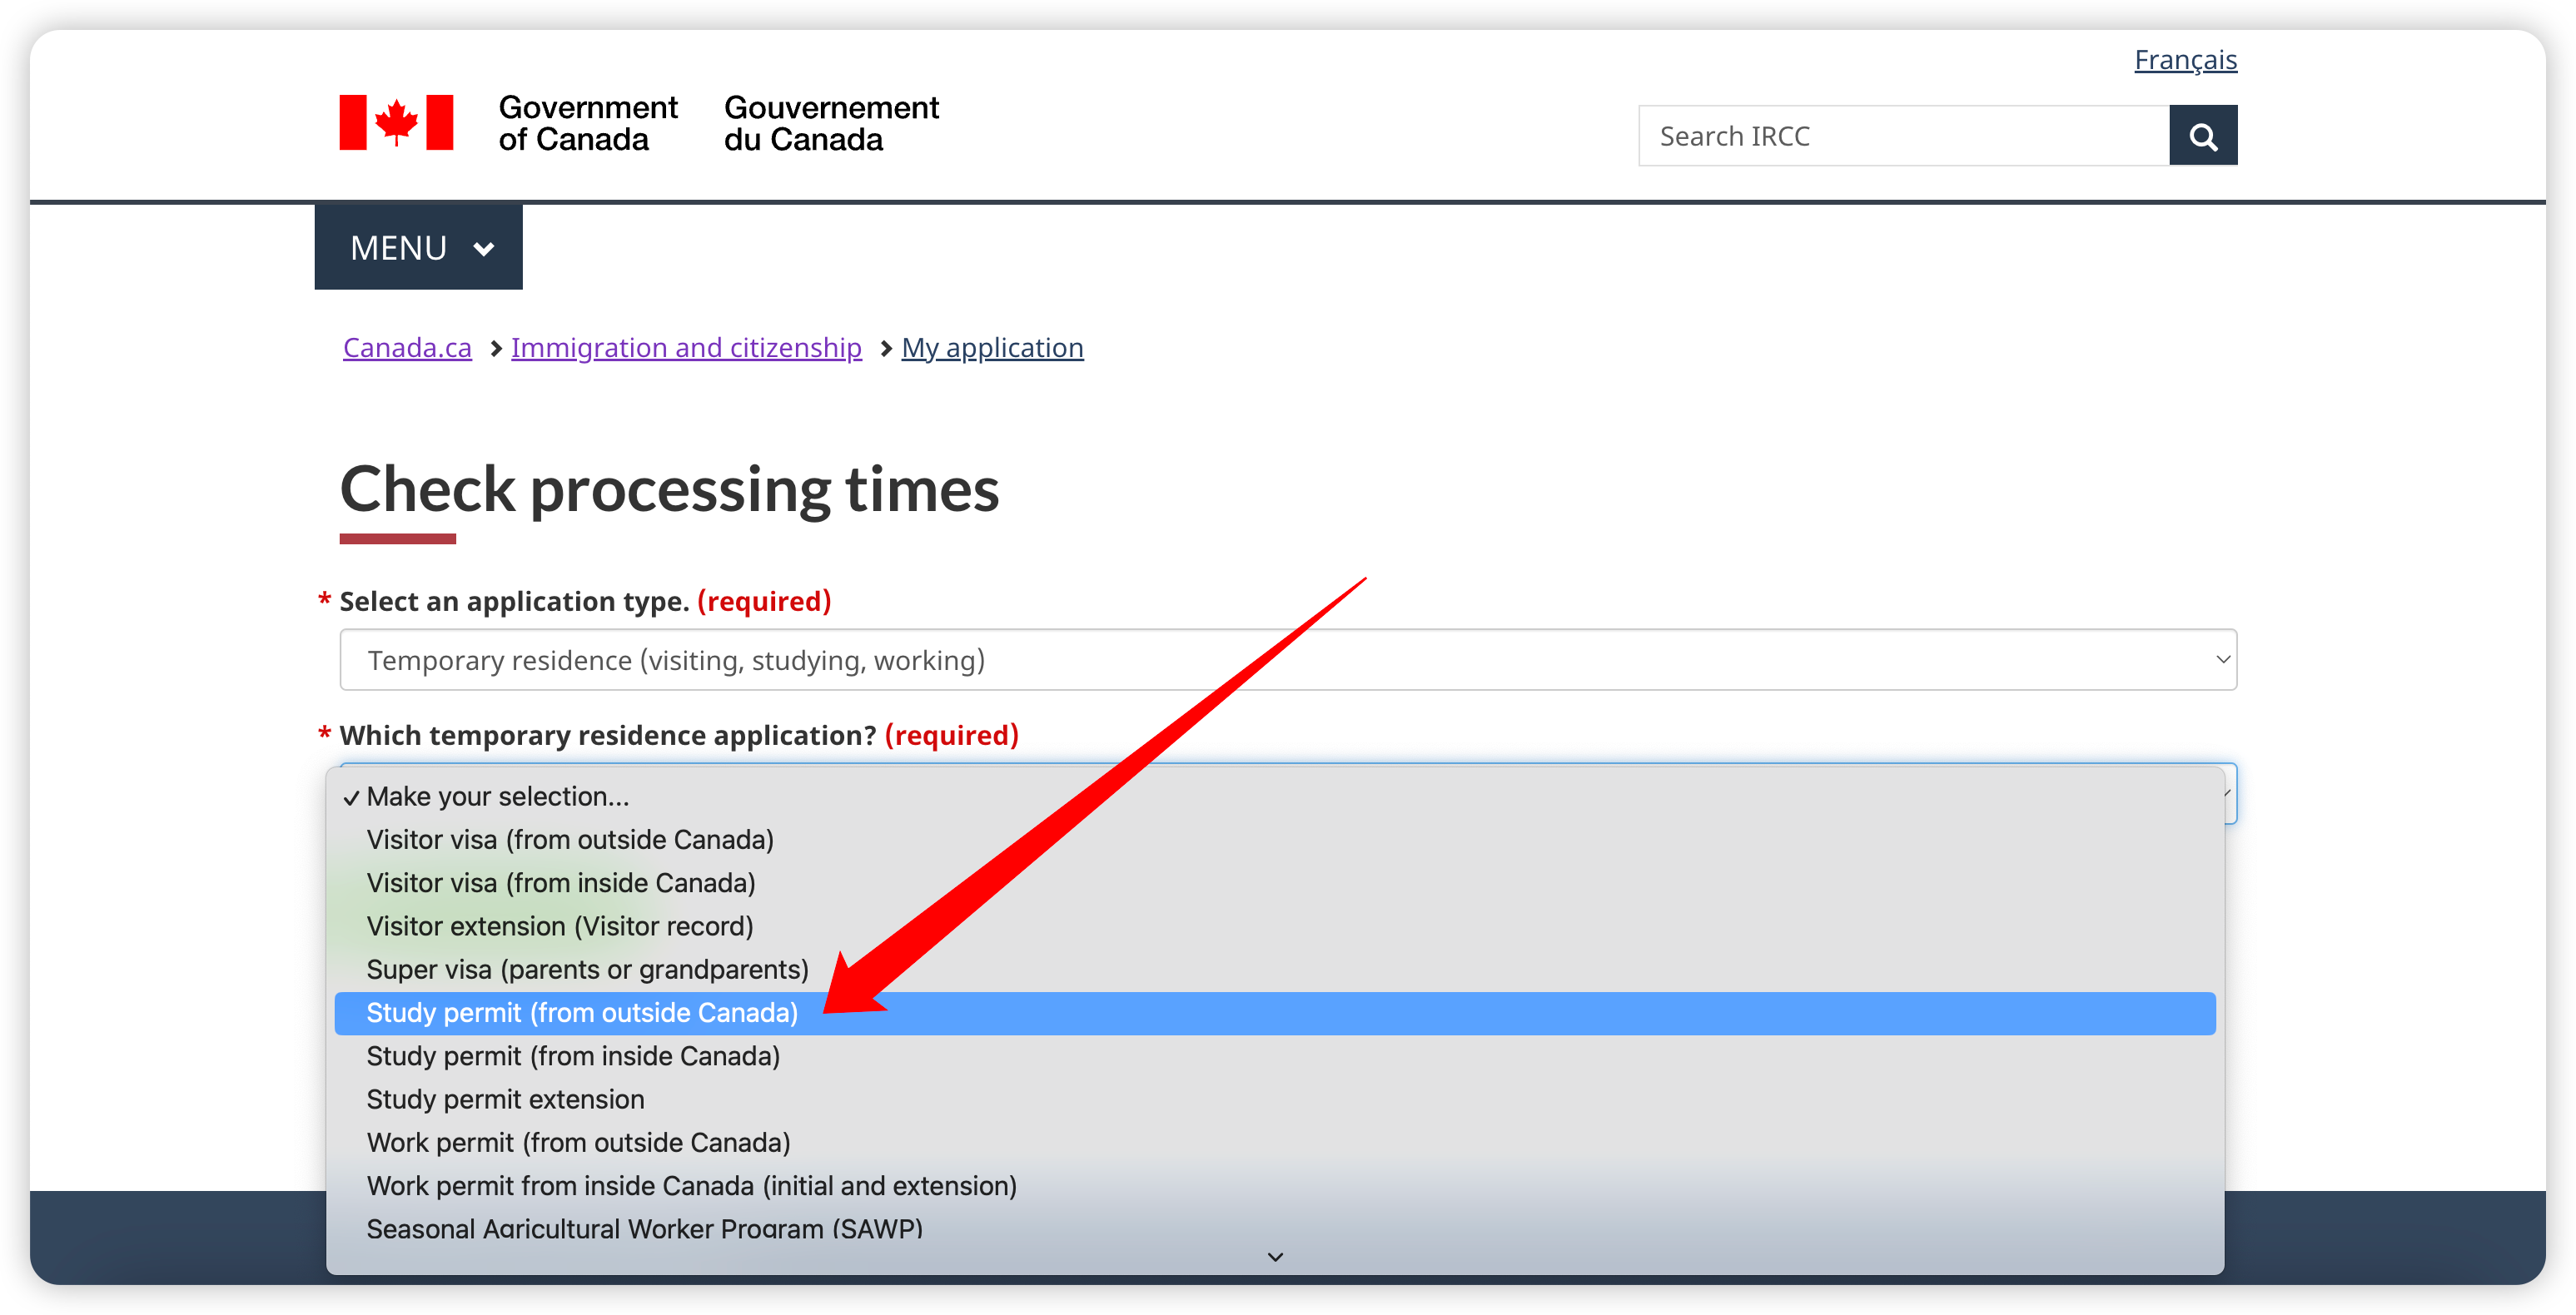This screenshot has height=1315, width=2576.
Task: Choose Super visa (parents or grandparents)
Action: [x=1275, y=969]
